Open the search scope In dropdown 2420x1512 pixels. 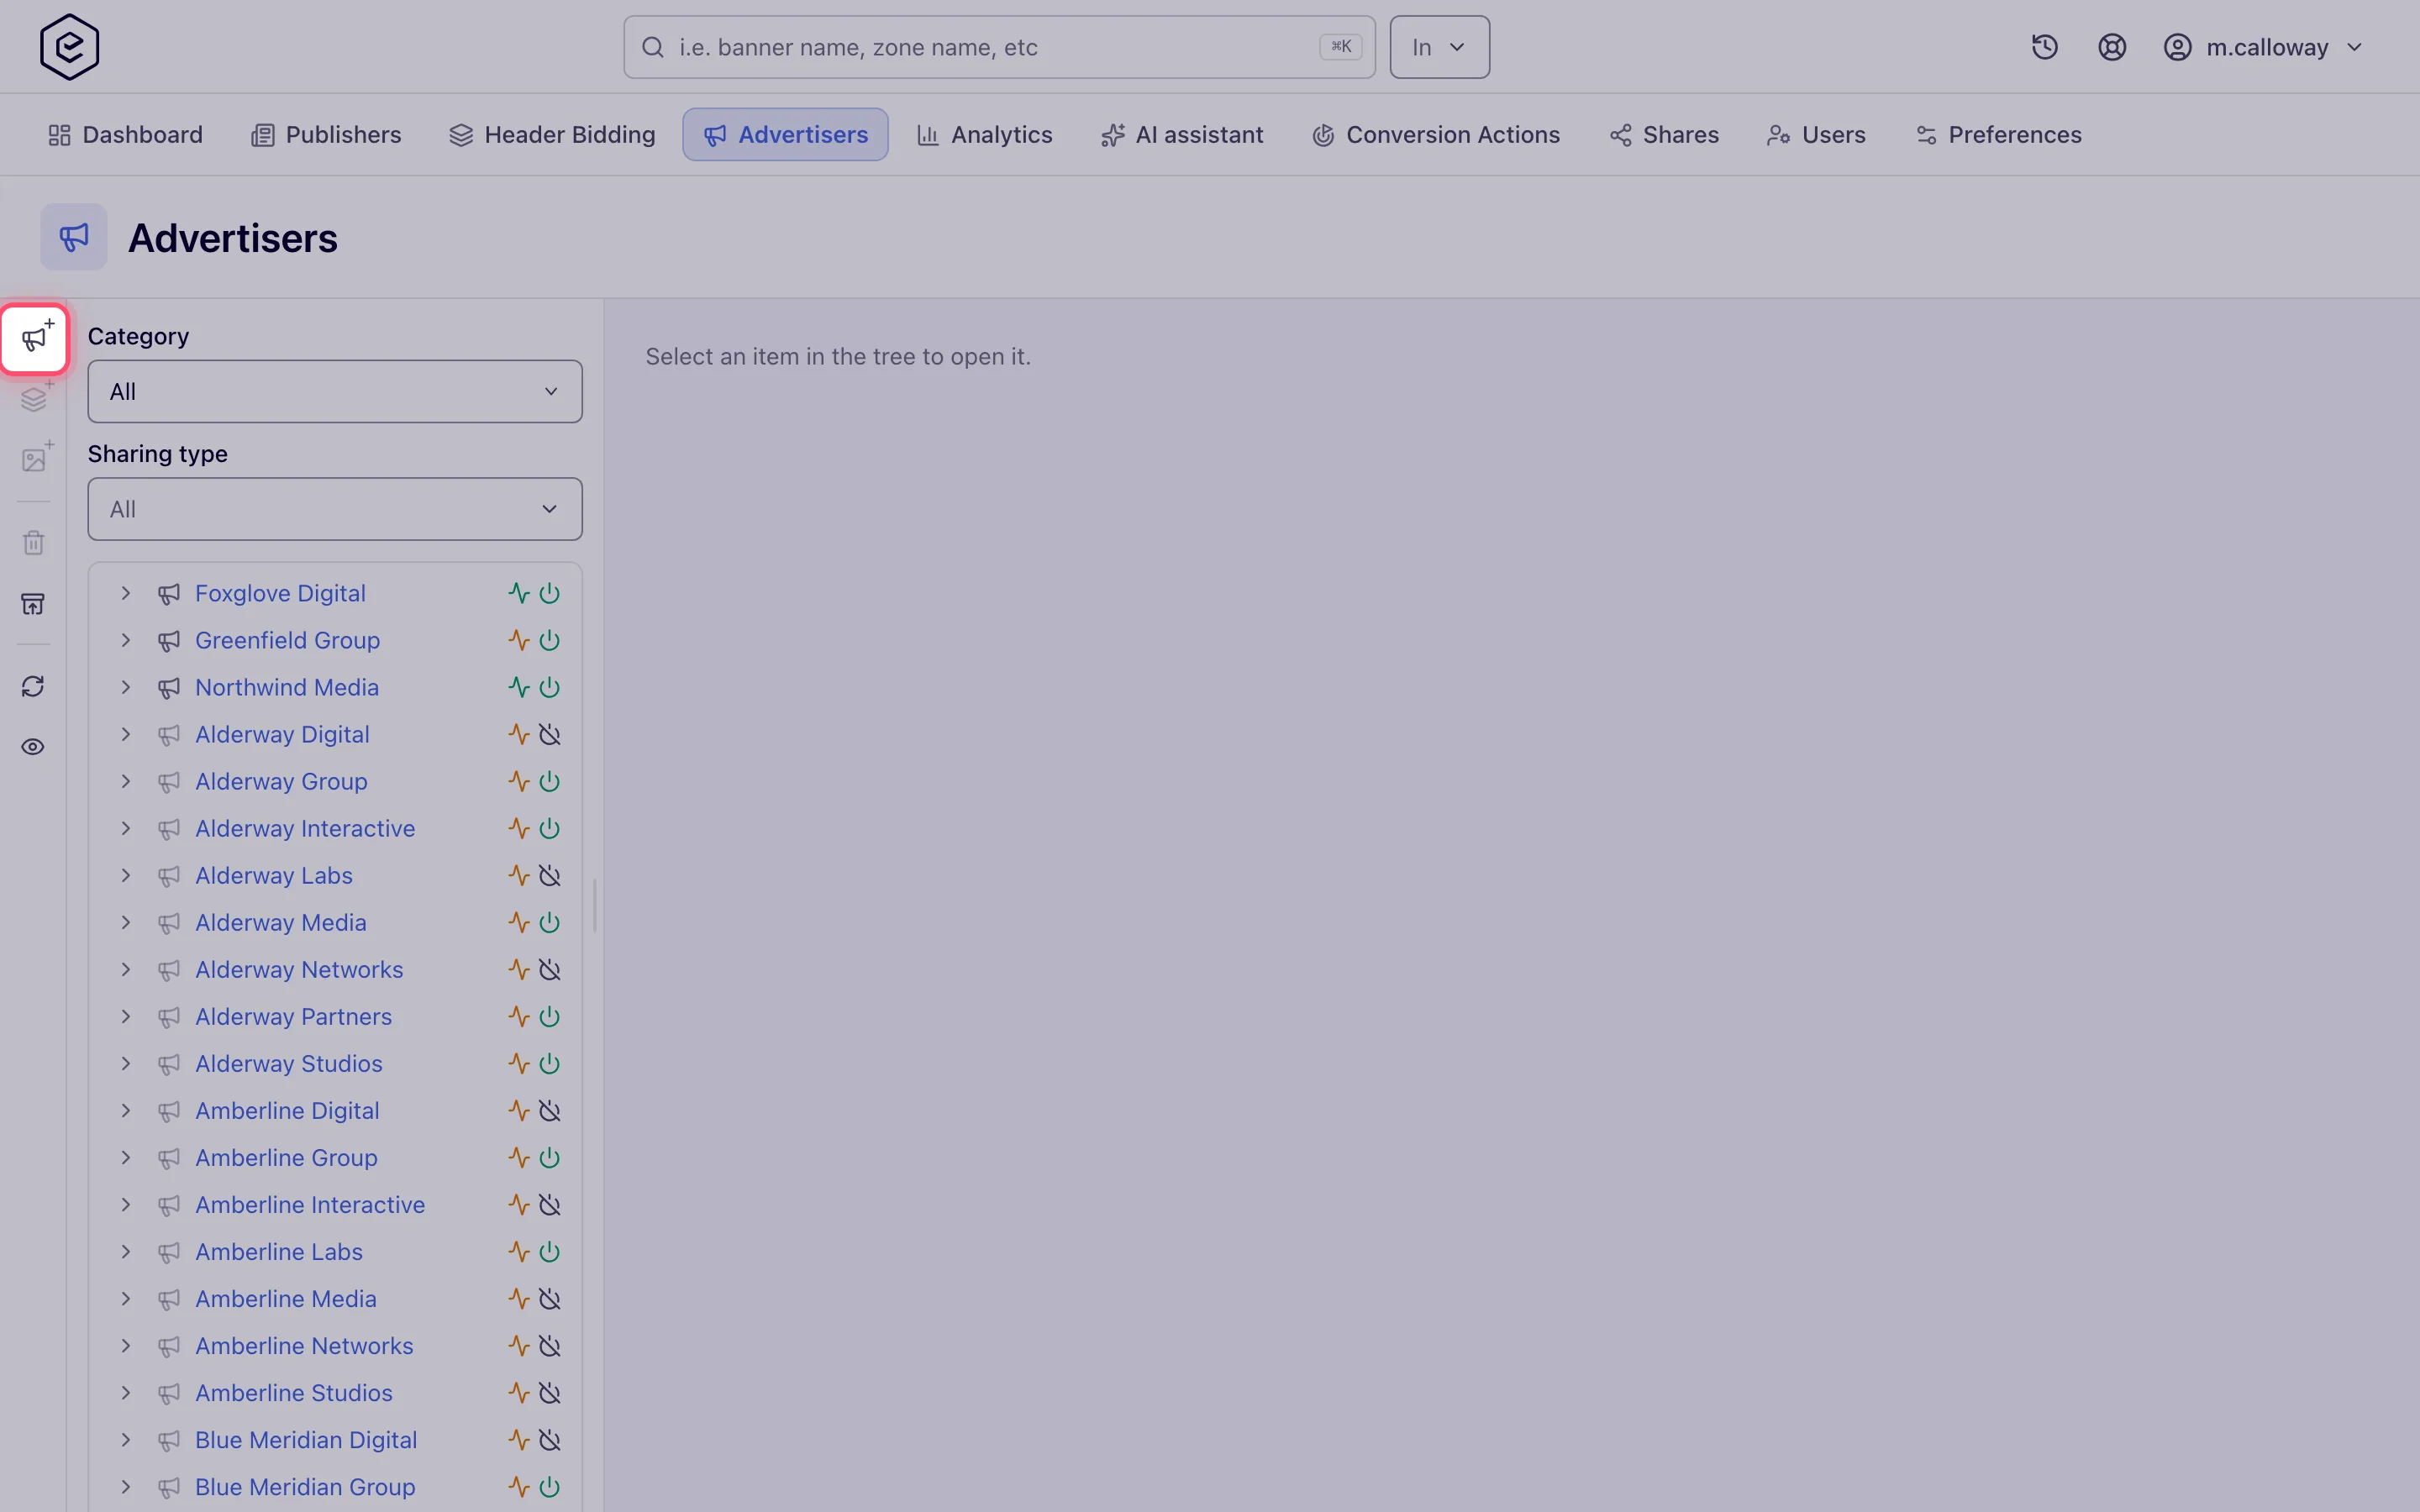pos(1439,47)
